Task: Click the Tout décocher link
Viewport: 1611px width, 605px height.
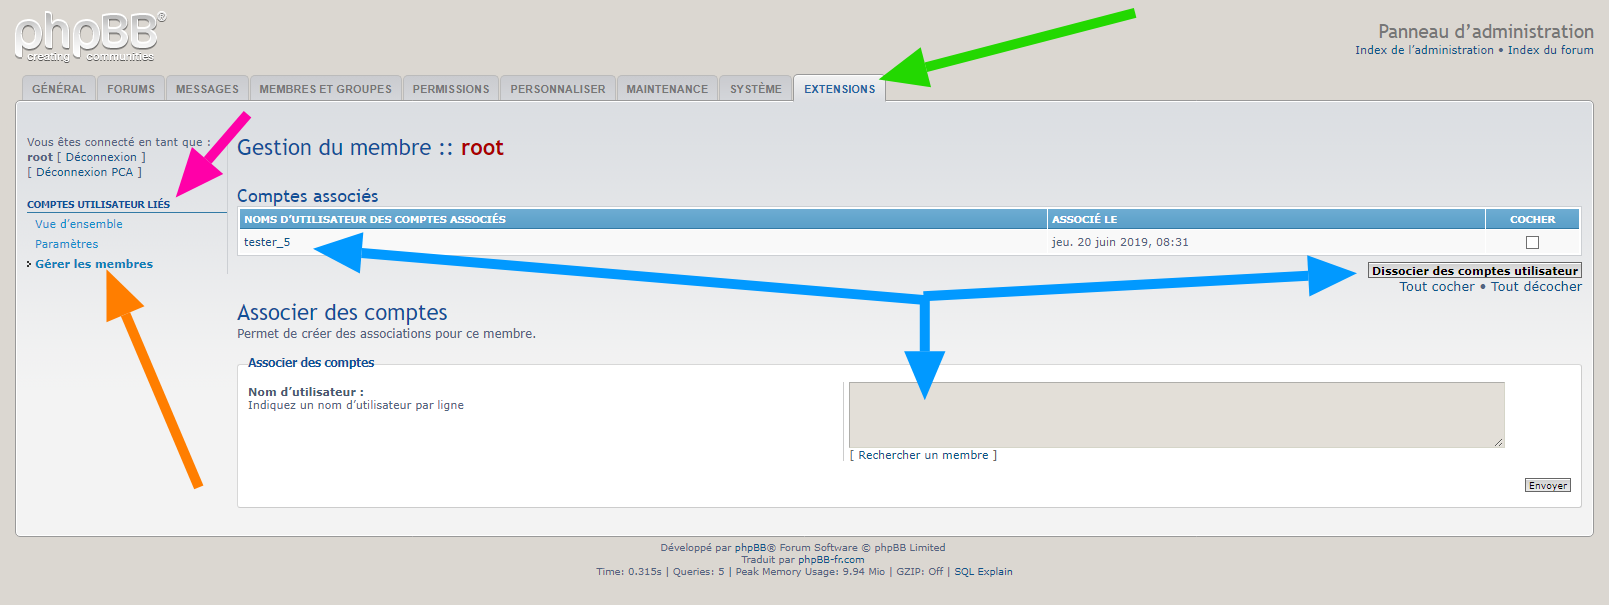Action: (1536, 287)
